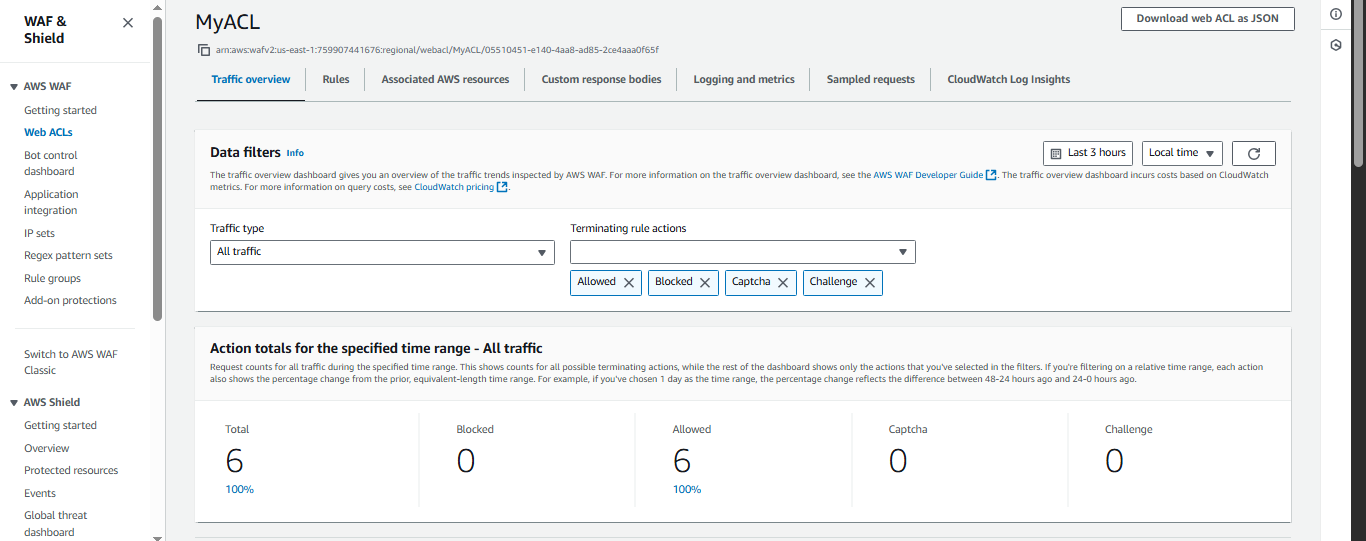
Task: Open the Last 3 hours time range picker
Action: [1088, 153]
